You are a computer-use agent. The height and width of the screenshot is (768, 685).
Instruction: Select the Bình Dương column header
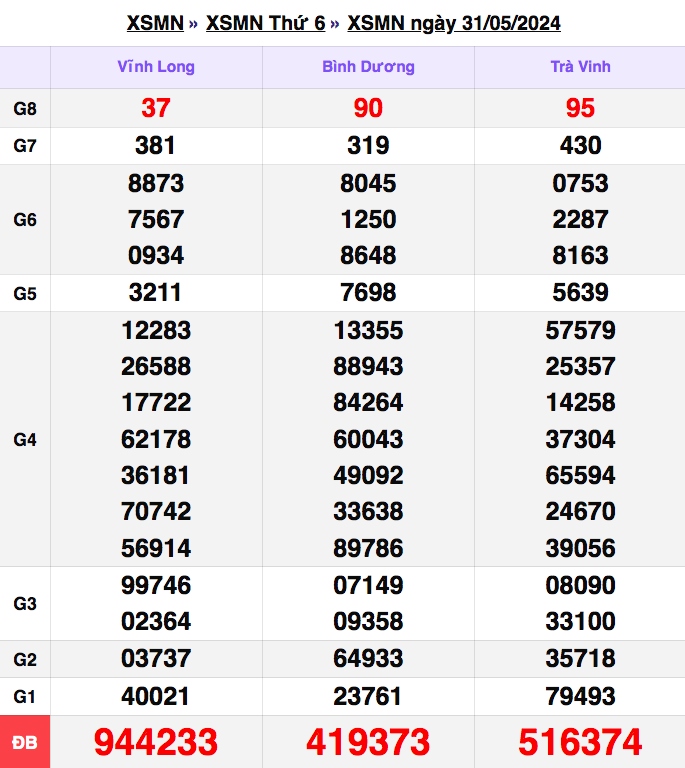(x=368, y=67)
